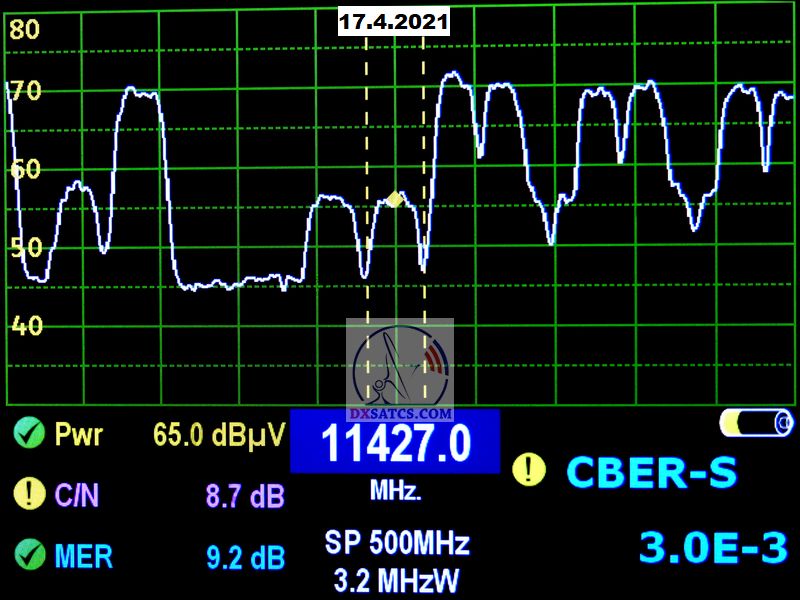
Task: Select the 3.2 MHzW bandwidth setting
Action: (x=397, y=579)
